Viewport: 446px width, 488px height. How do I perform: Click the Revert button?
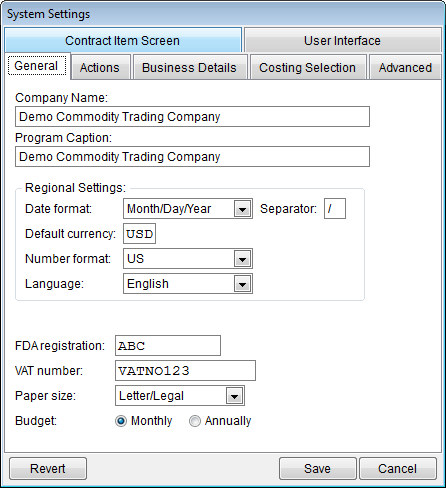click(x=48, y=469)
